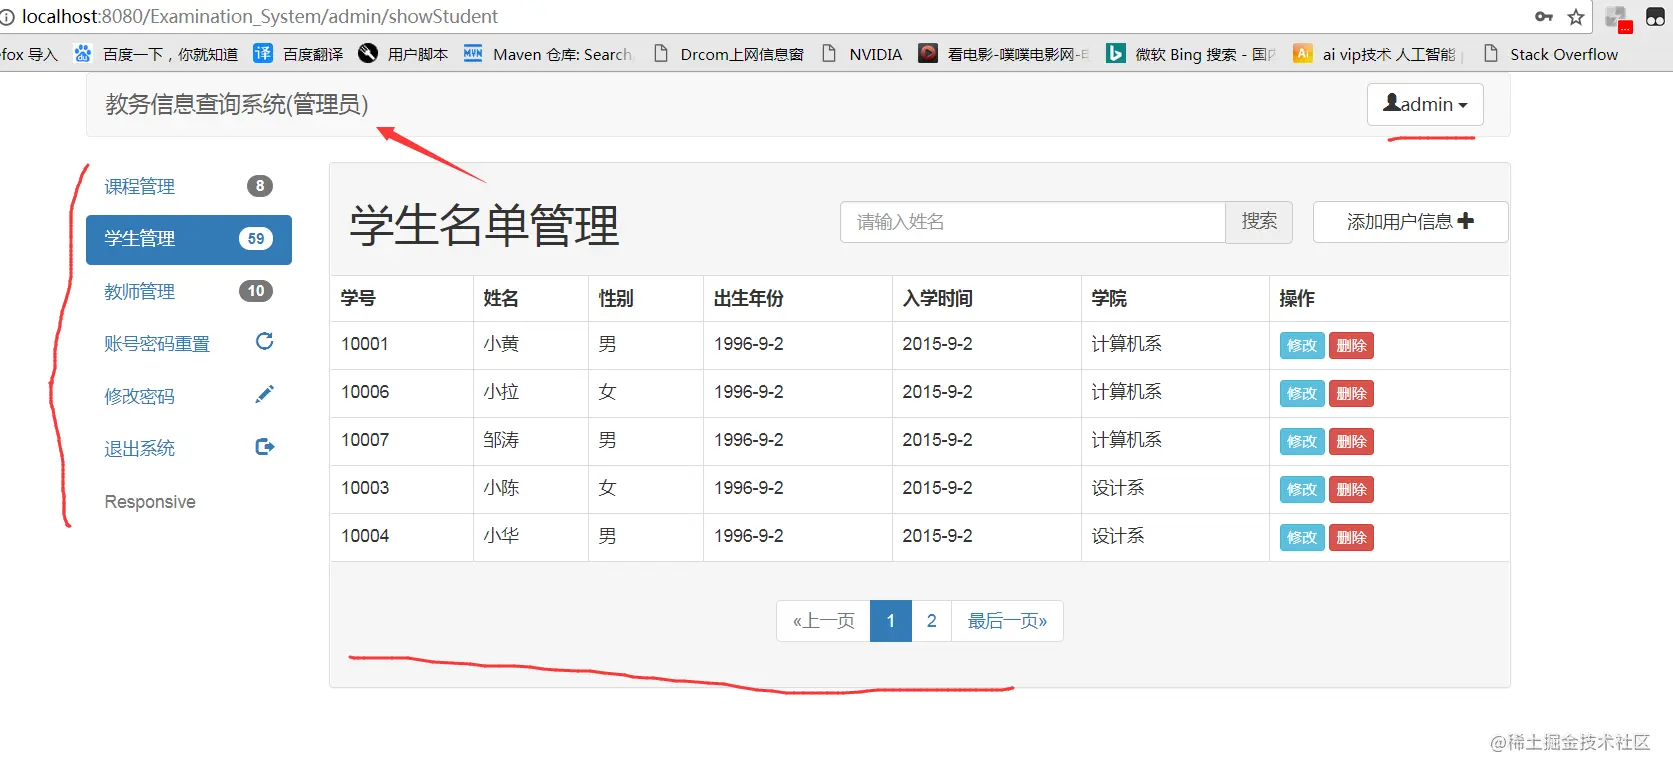Open the Maven 仓库 bookmark
This screenshot has width=1673, height=775.
(x=548, y=54)
